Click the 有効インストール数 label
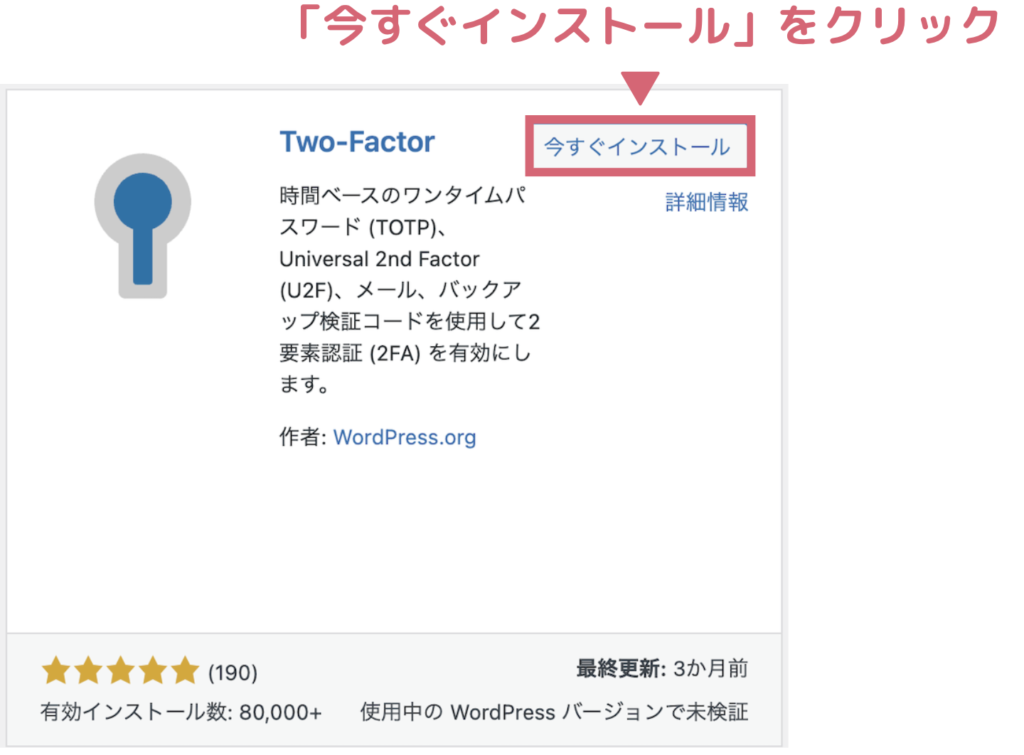The width and height of the screenshot is (1024, 755). click(x=136, y=712)
